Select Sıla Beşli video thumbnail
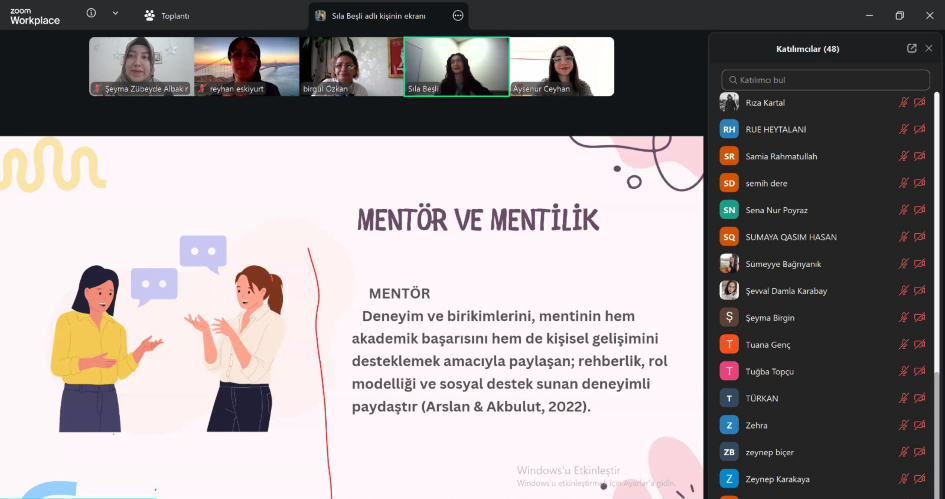Screen dimensions: 945x499 456,66
